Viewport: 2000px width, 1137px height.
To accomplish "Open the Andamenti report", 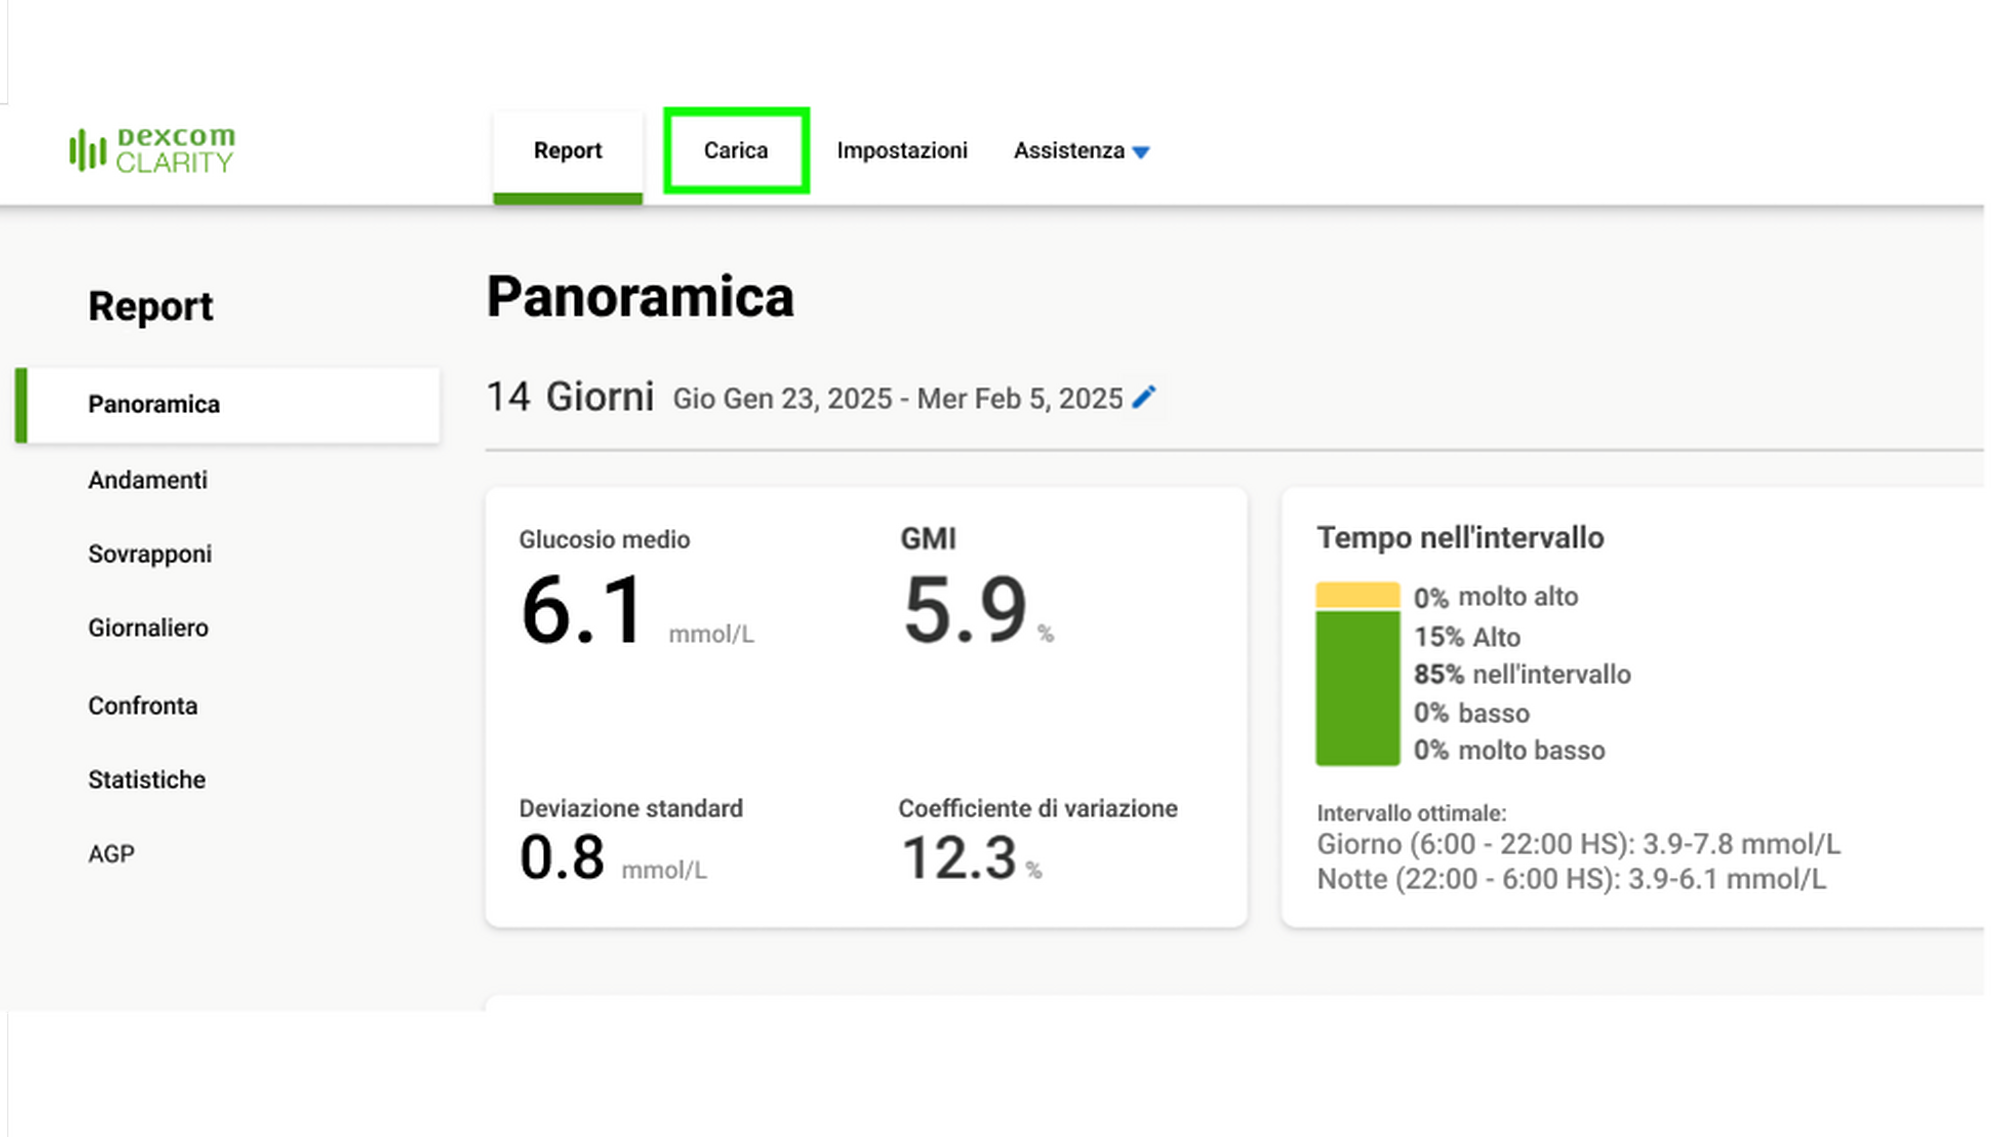I will [x=148, y=480].
